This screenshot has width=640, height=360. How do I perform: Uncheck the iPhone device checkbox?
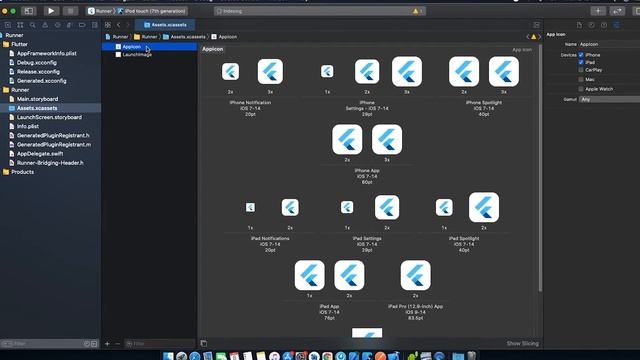tap(581, 55)
